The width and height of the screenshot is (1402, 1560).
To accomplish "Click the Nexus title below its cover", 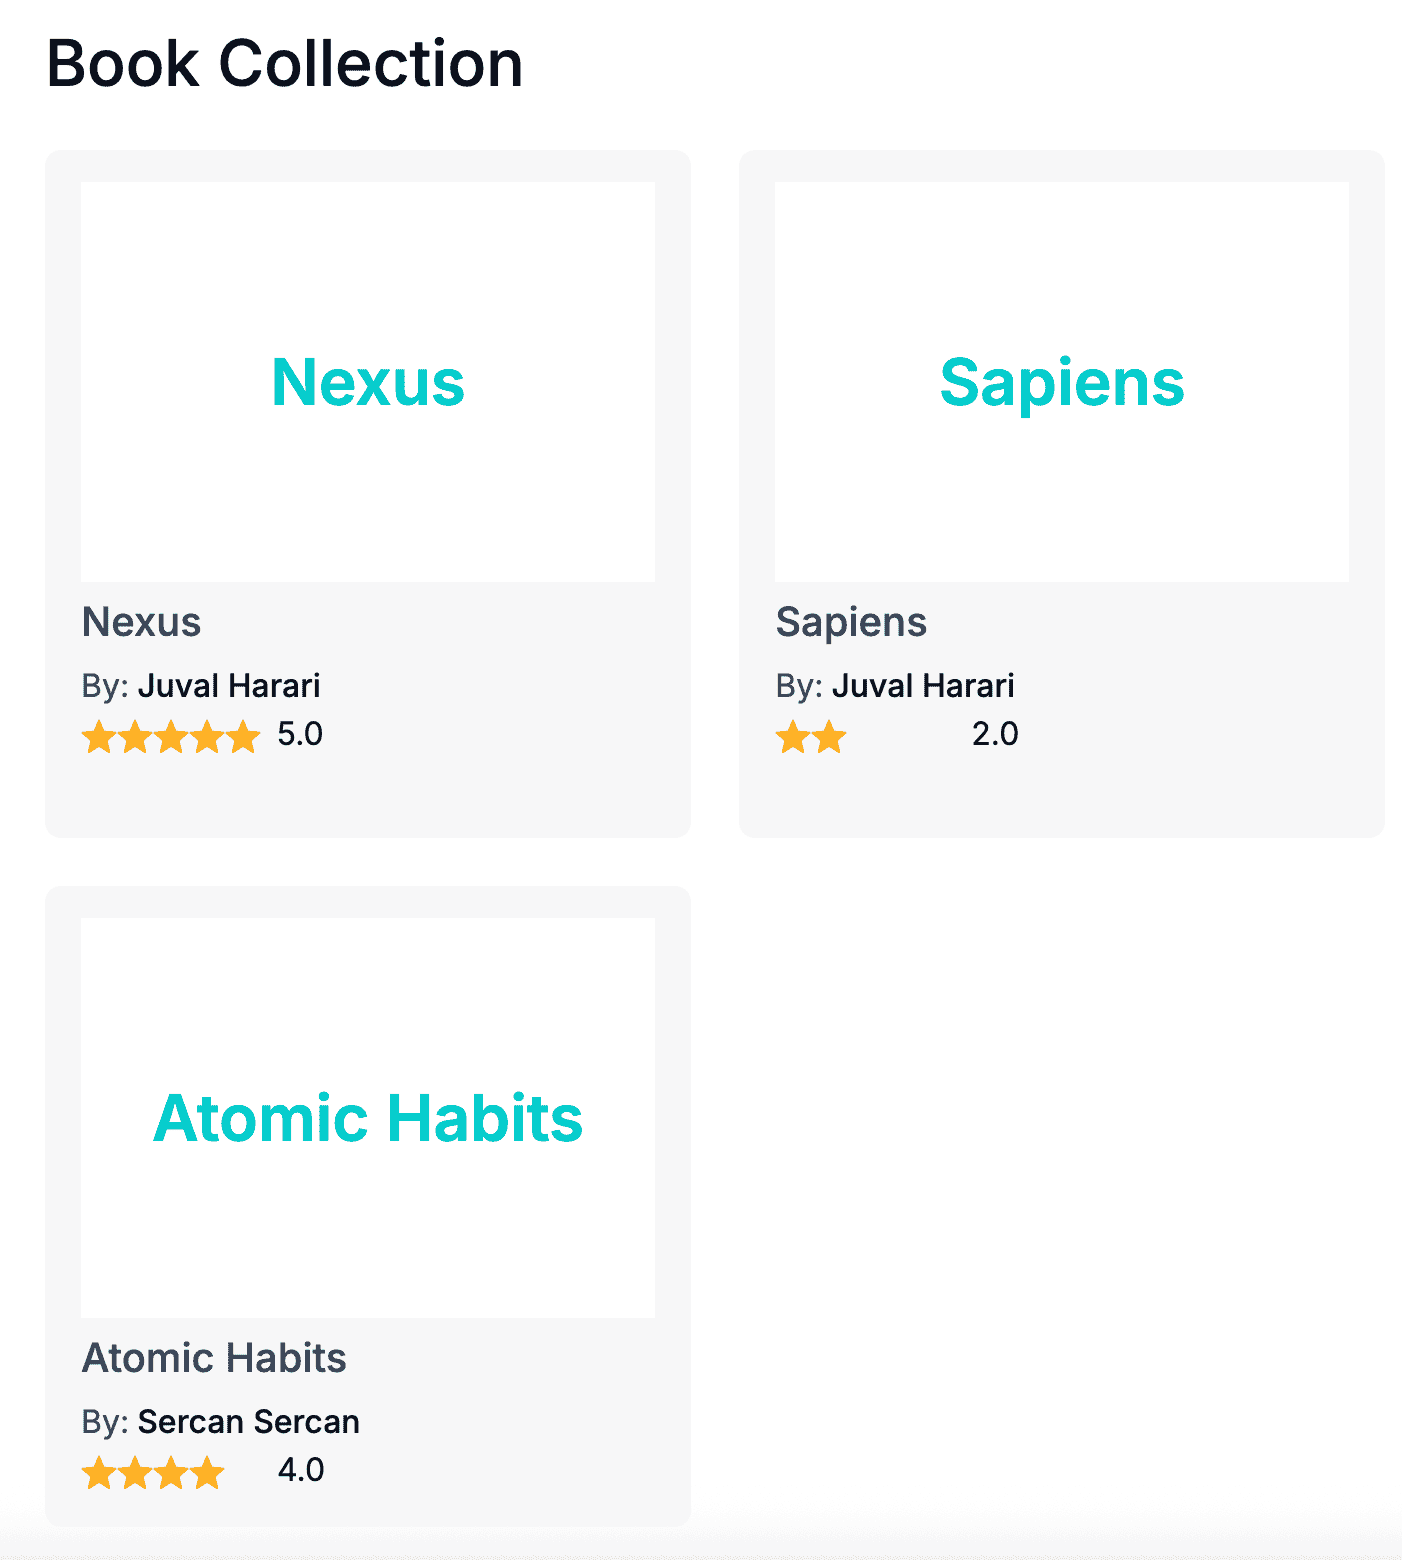I will click(141, 622).
